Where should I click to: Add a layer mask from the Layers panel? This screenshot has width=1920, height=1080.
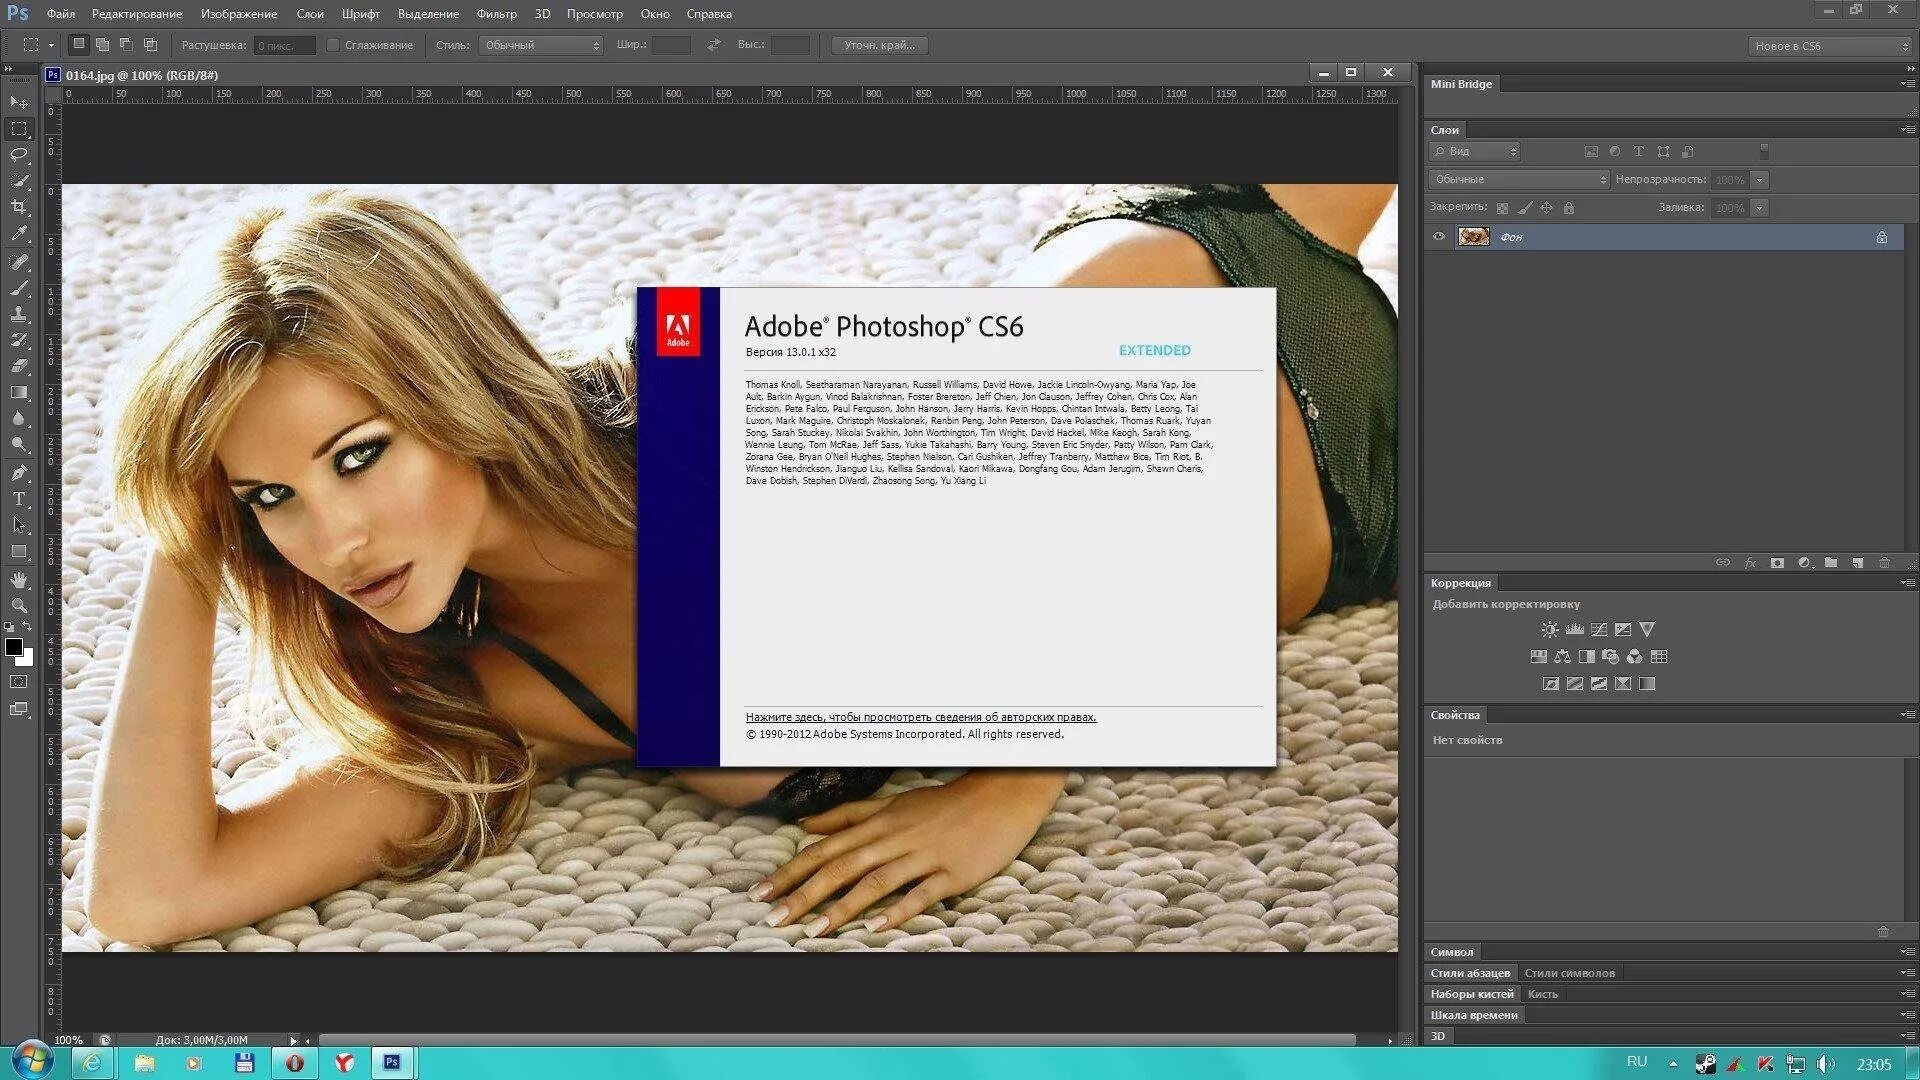(1777, 562)
